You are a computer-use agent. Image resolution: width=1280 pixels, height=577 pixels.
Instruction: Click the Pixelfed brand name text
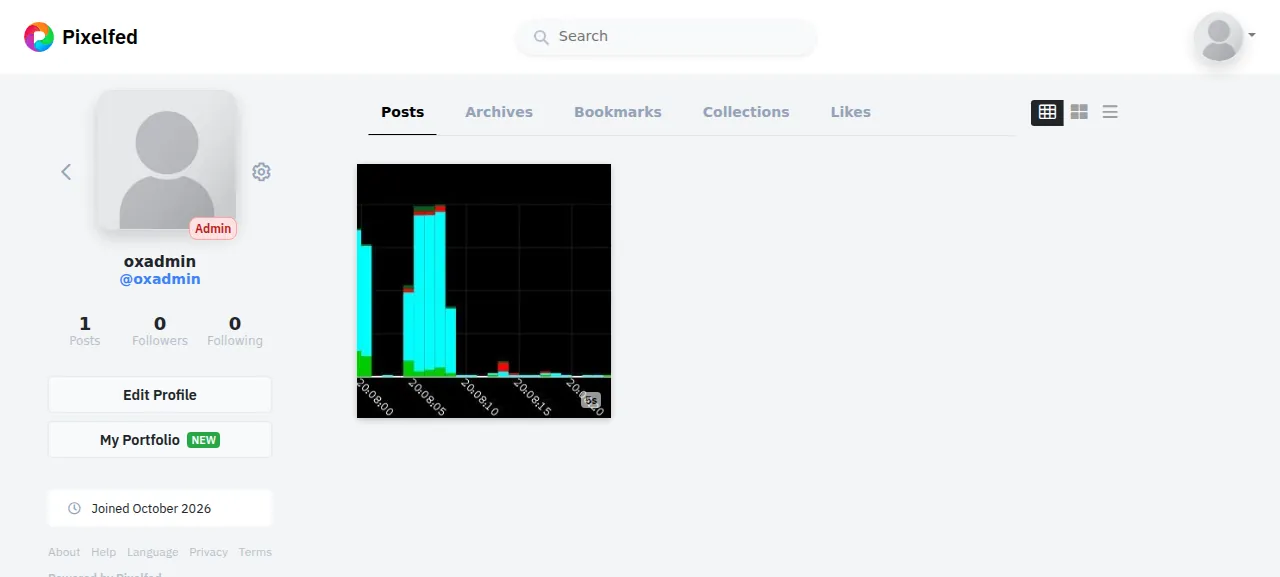[100, 37]
